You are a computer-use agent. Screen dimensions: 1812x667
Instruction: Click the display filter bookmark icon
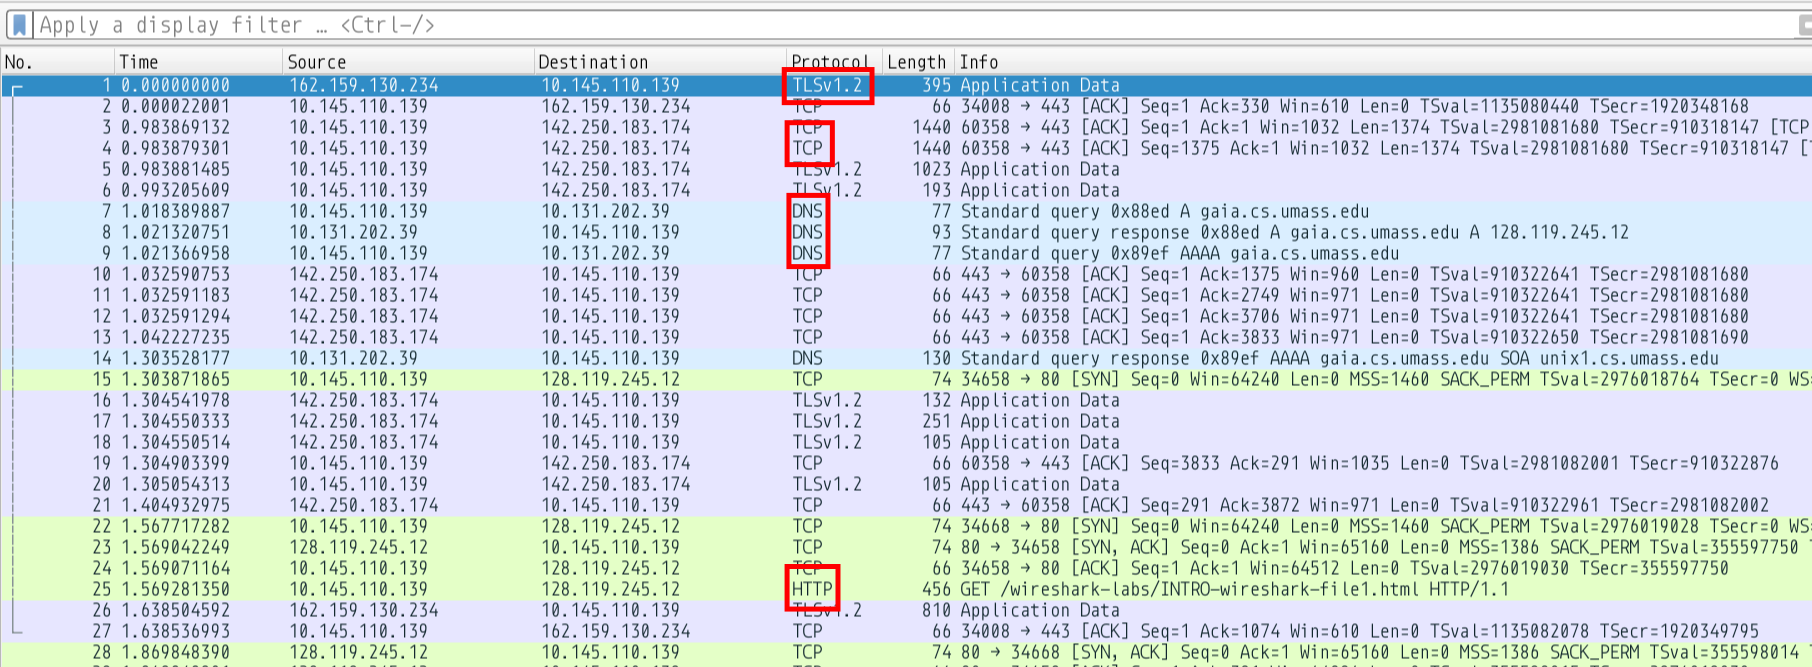19,25
